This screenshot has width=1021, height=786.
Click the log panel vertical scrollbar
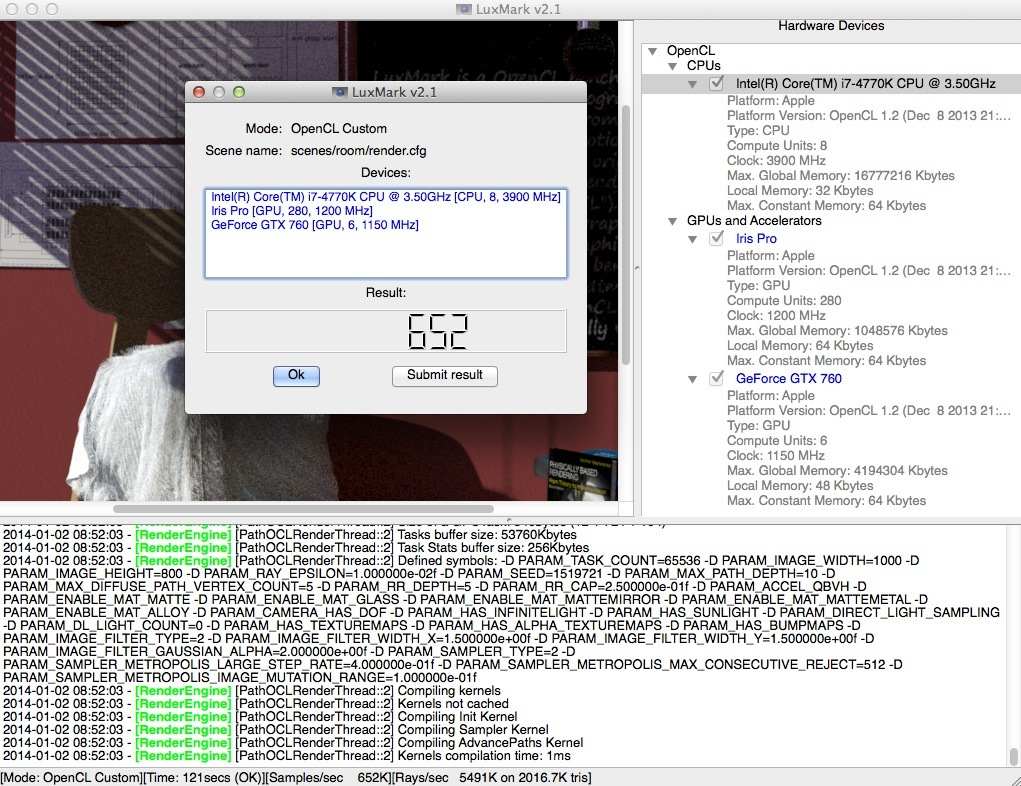(x=1013, y=757)
